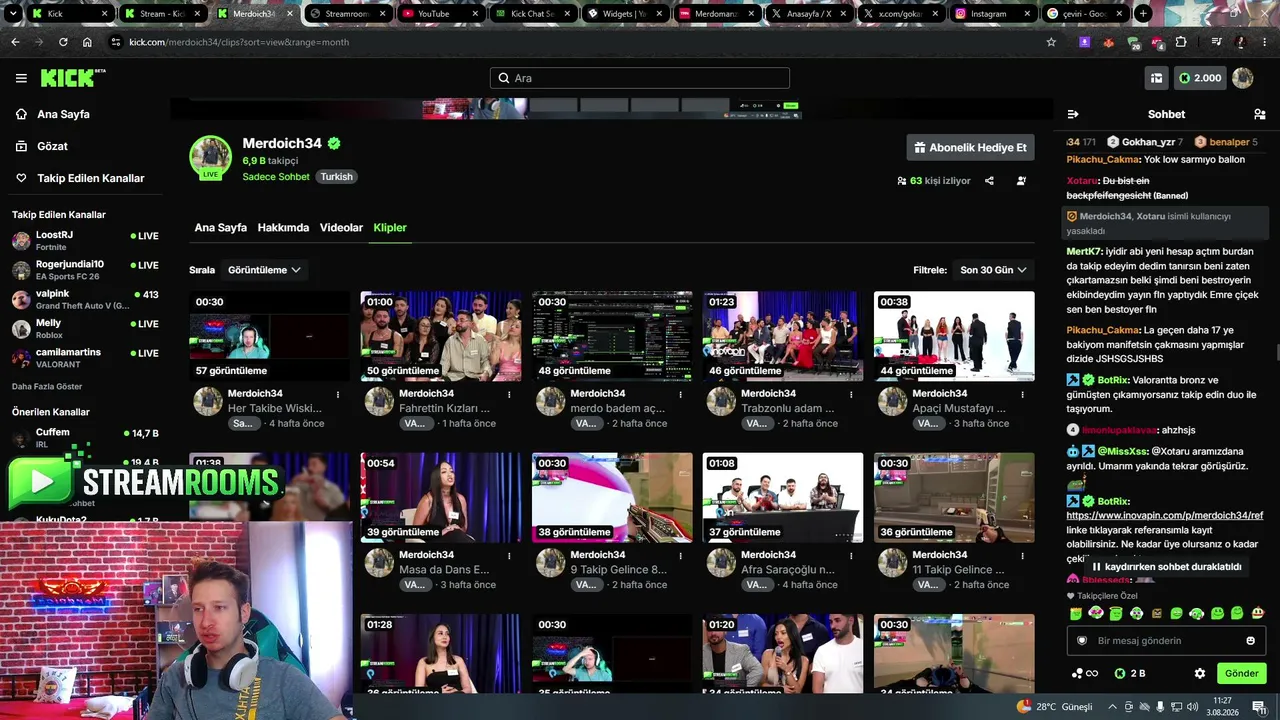Send chat message with Gönder button

tap(1241, 674)
